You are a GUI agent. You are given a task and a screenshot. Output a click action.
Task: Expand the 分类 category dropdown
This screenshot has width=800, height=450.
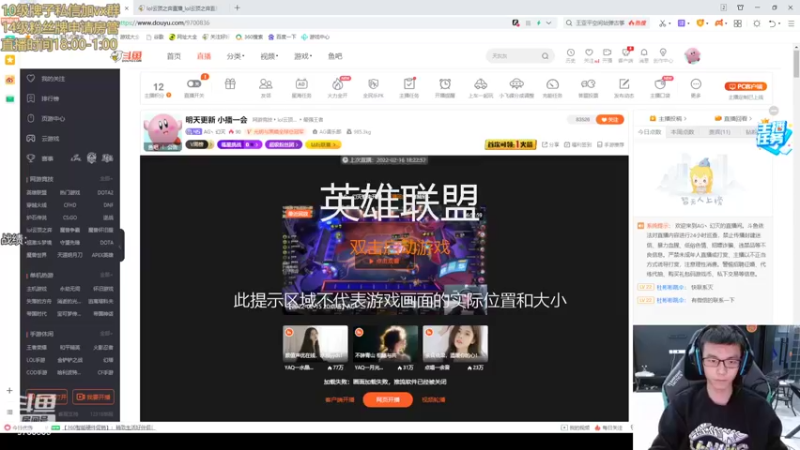point(235,56)
